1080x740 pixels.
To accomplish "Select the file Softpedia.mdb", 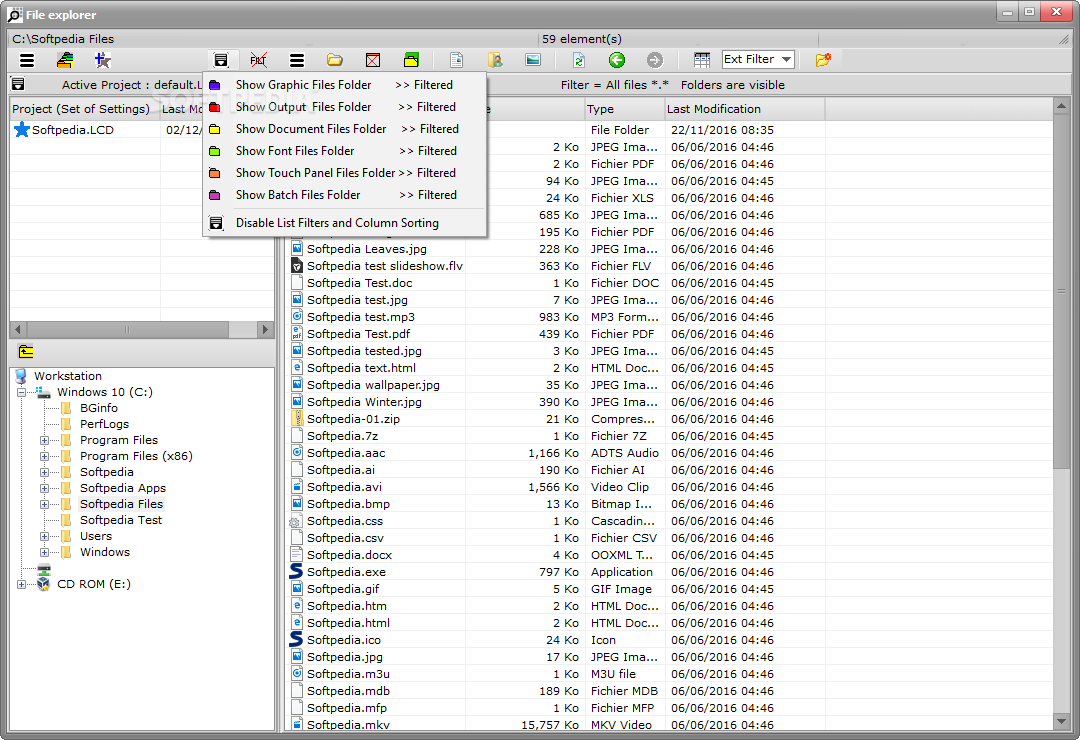I will pos(348,691).
